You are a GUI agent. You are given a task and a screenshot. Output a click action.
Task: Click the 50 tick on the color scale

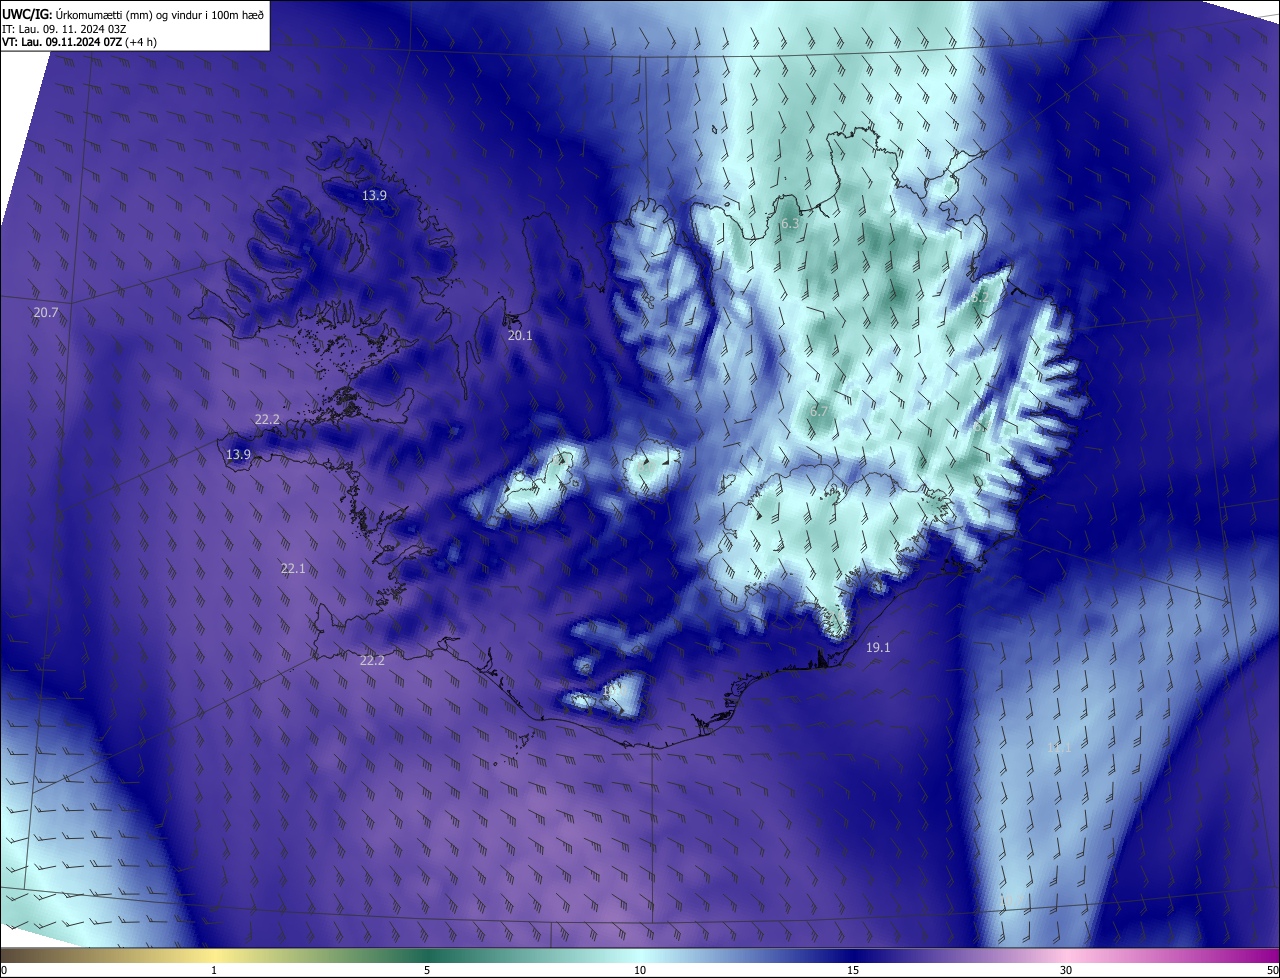pos(1272,970)
